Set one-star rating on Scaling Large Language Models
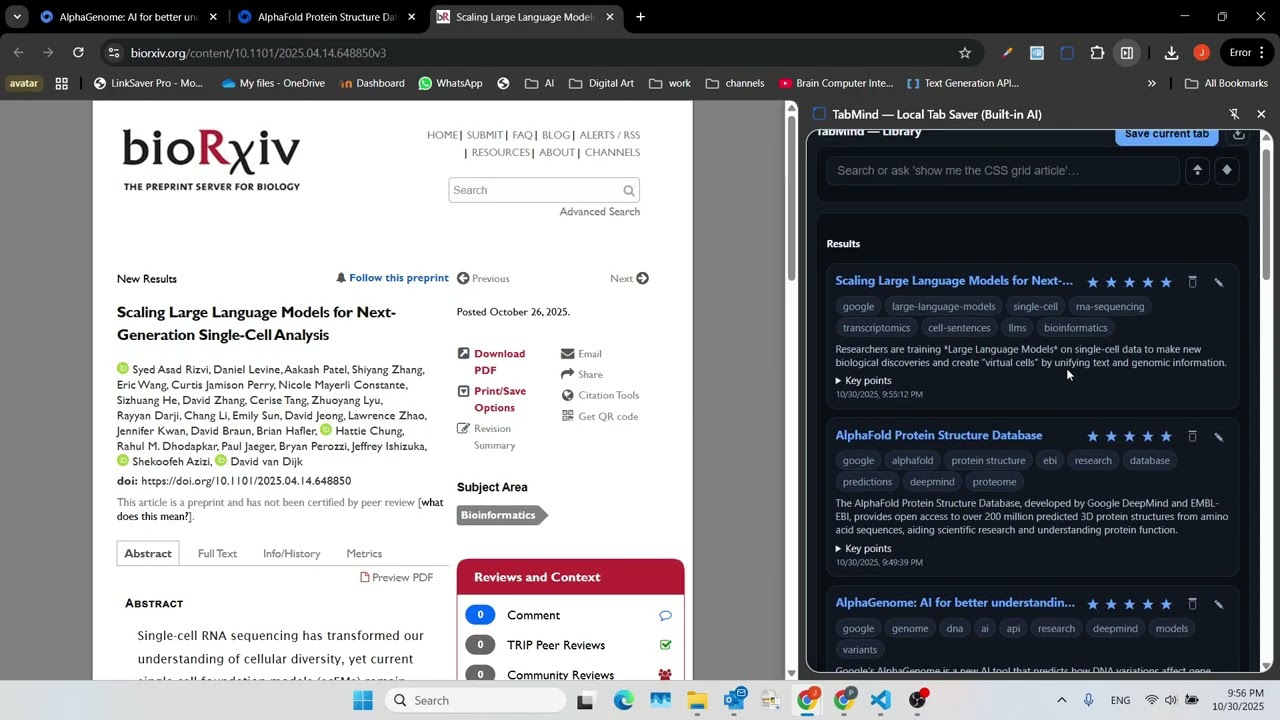 [x=1093, y=282]
